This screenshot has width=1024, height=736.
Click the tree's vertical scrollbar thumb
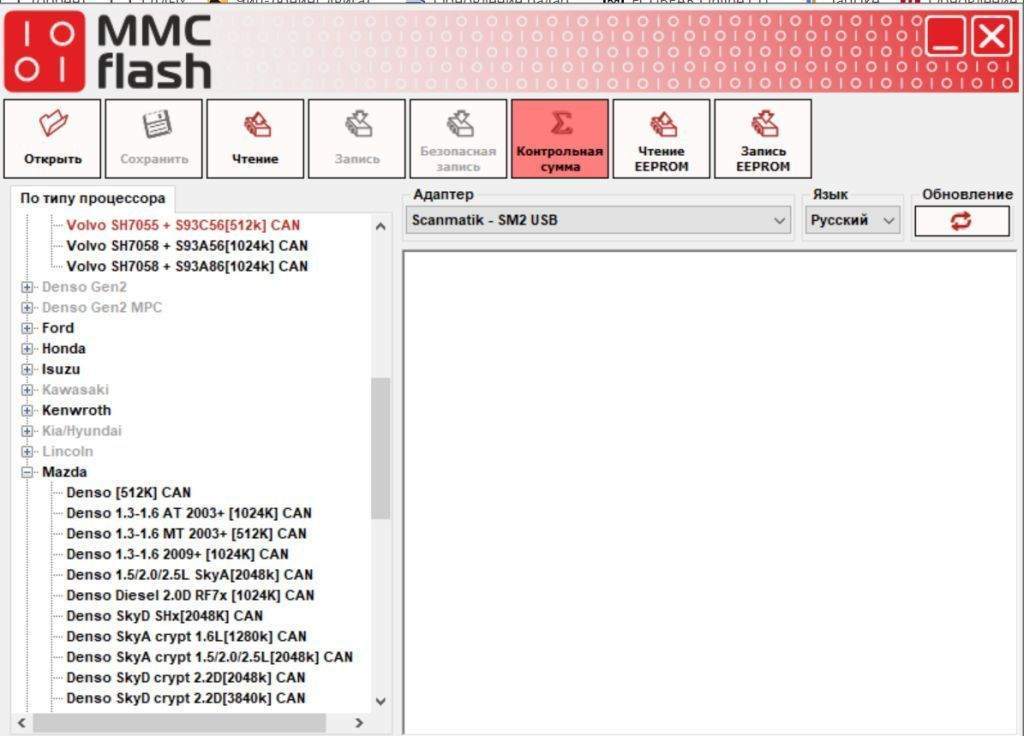point(381,448)
